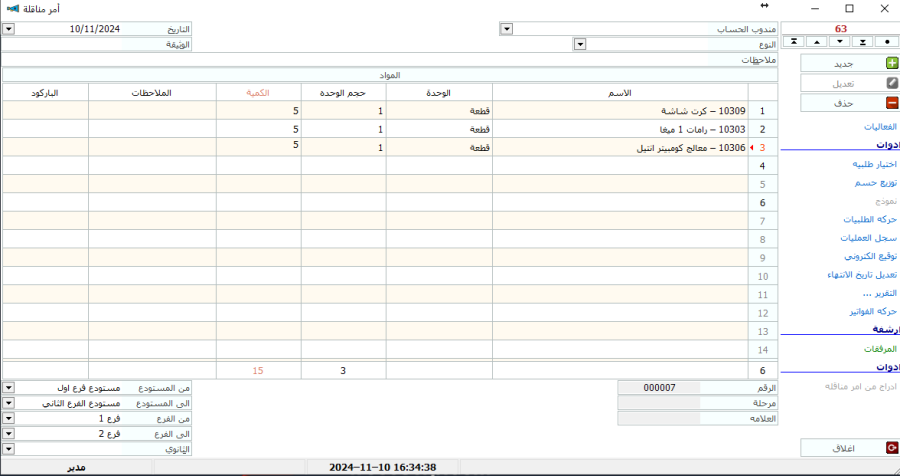Open حركه الطلبيات link
900x476 pixels.
click(x=870, y=219)
